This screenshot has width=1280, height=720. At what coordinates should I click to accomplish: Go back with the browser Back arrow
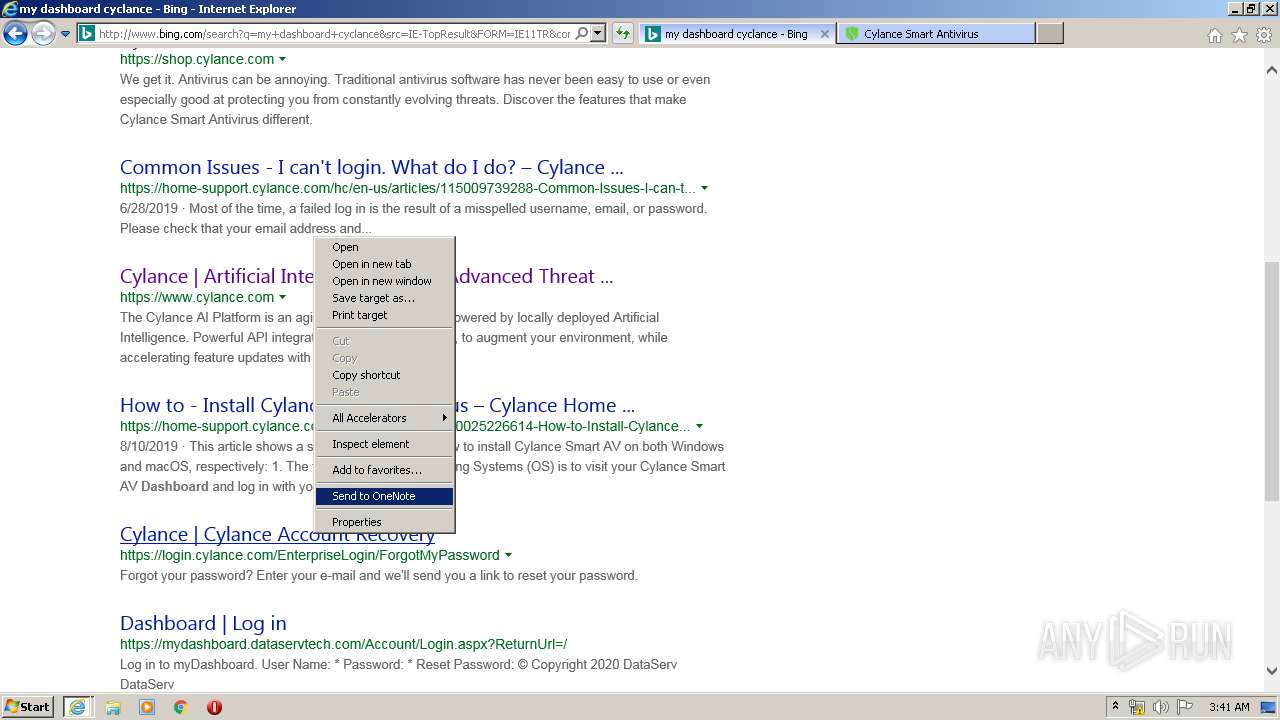(15, 34)
